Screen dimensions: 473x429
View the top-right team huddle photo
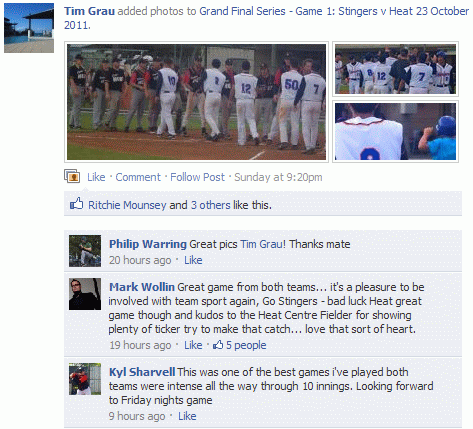tap(395, 69)
